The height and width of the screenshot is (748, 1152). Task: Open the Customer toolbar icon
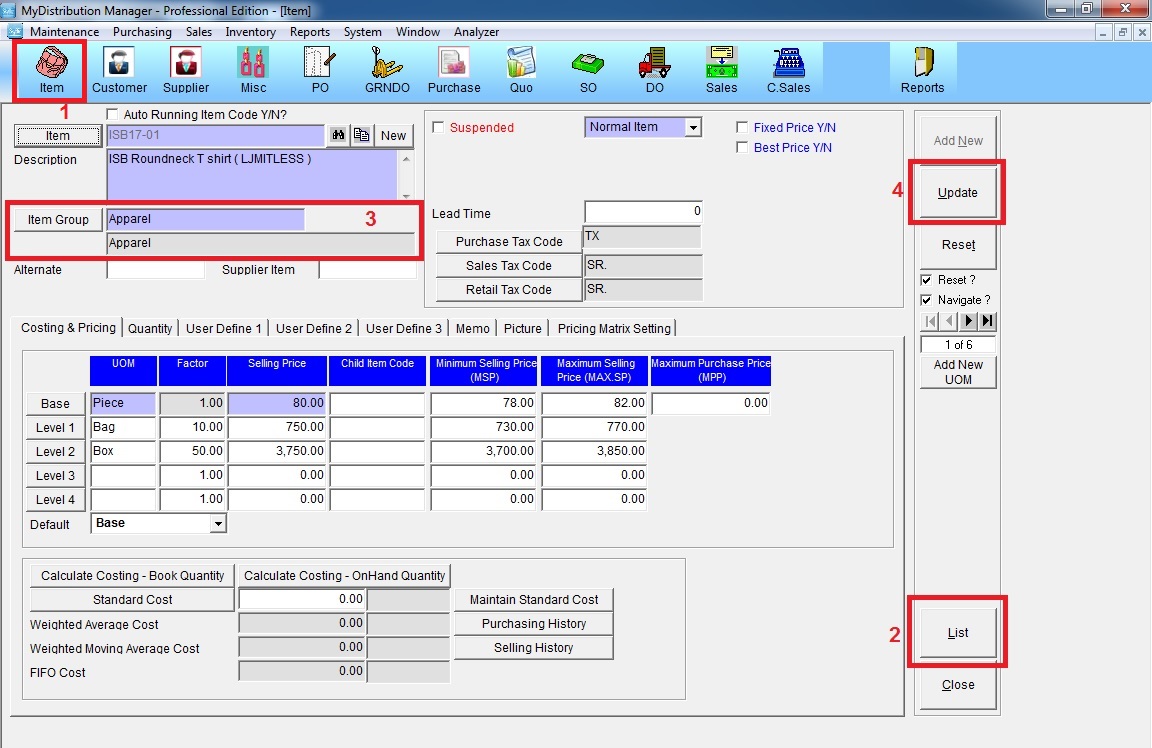tap(120, 70)
